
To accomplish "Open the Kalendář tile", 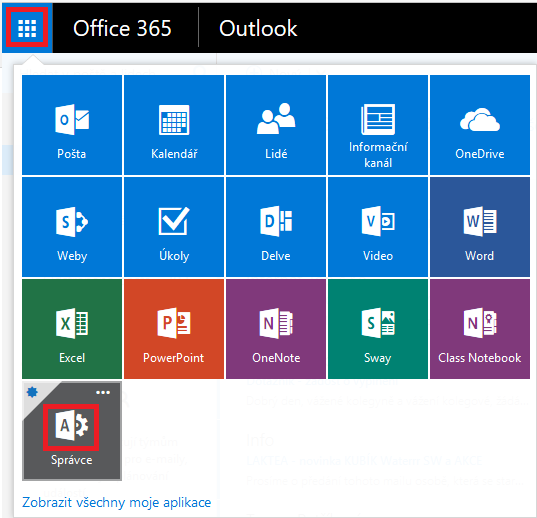I will [x=174, y=125].
